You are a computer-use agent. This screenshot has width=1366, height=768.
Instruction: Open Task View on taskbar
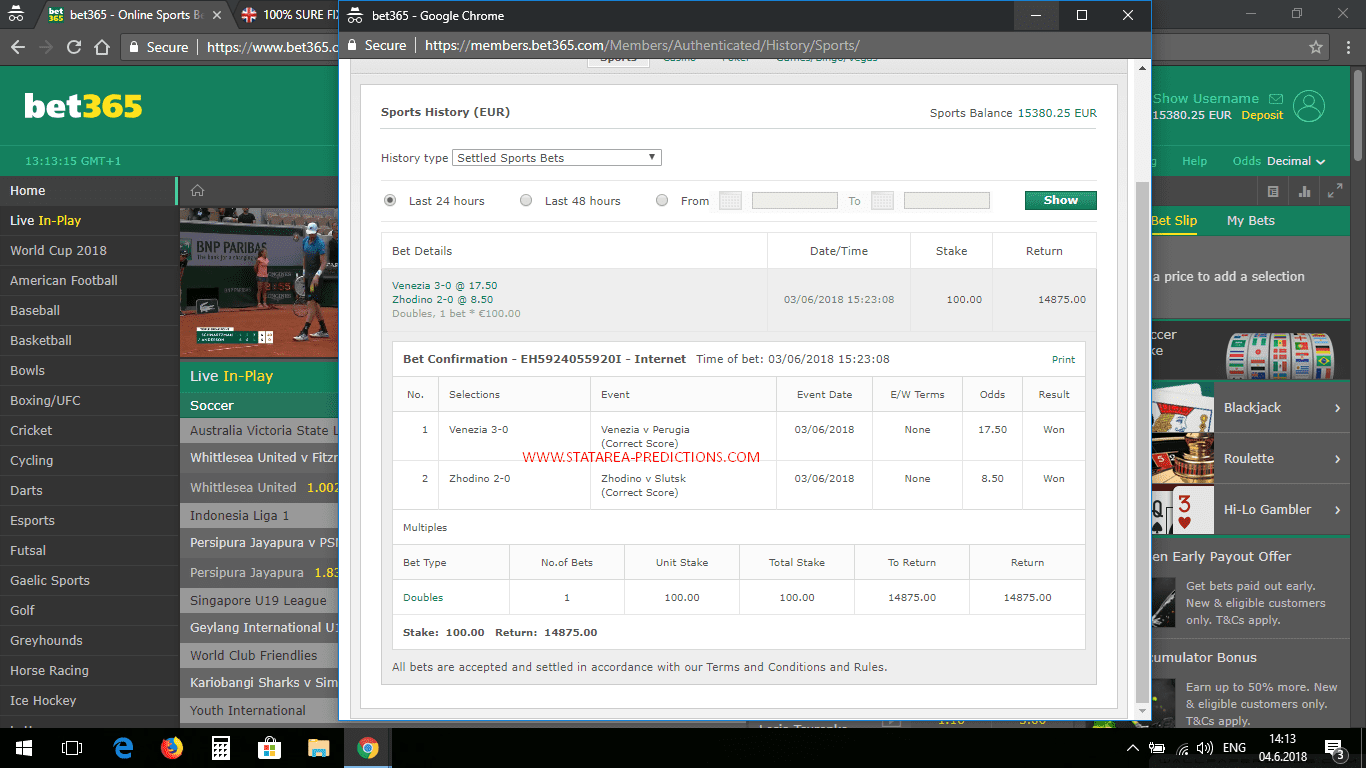pyautogui.click(x=72, y=748)
